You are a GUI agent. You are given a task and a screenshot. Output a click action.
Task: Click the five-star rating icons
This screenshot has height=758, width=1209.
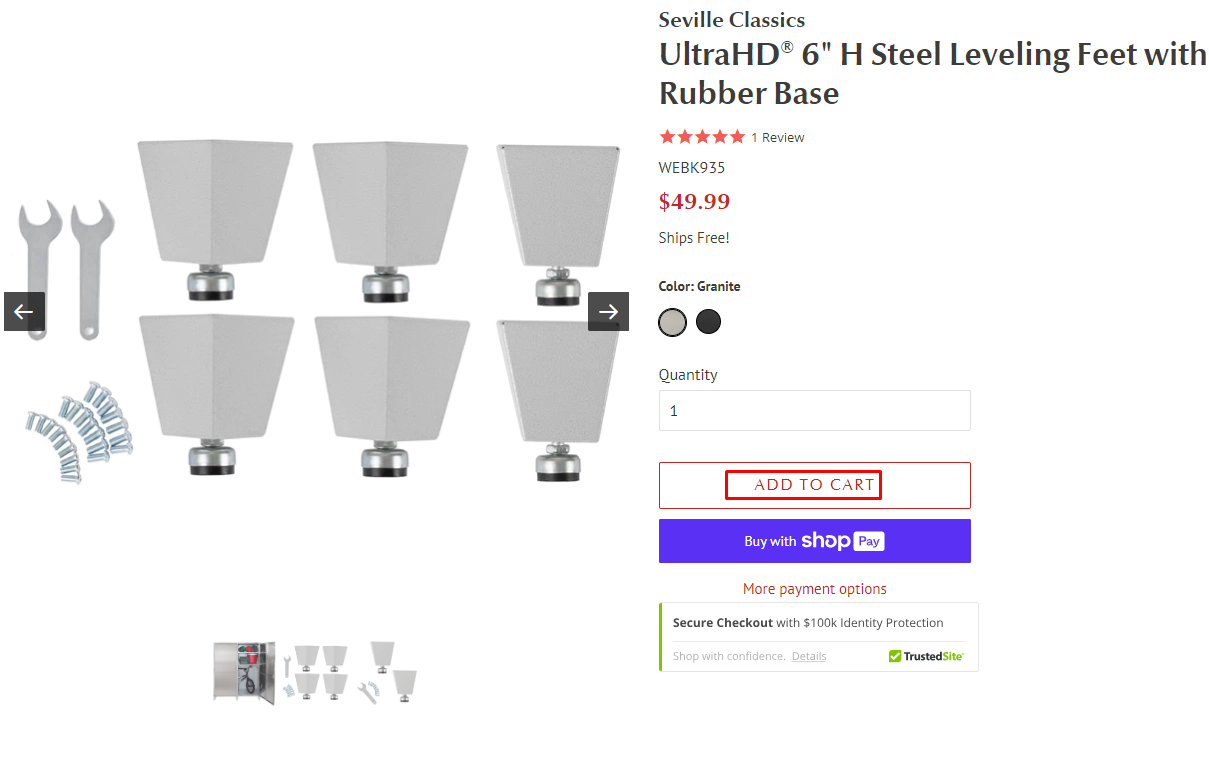point(702,137)
